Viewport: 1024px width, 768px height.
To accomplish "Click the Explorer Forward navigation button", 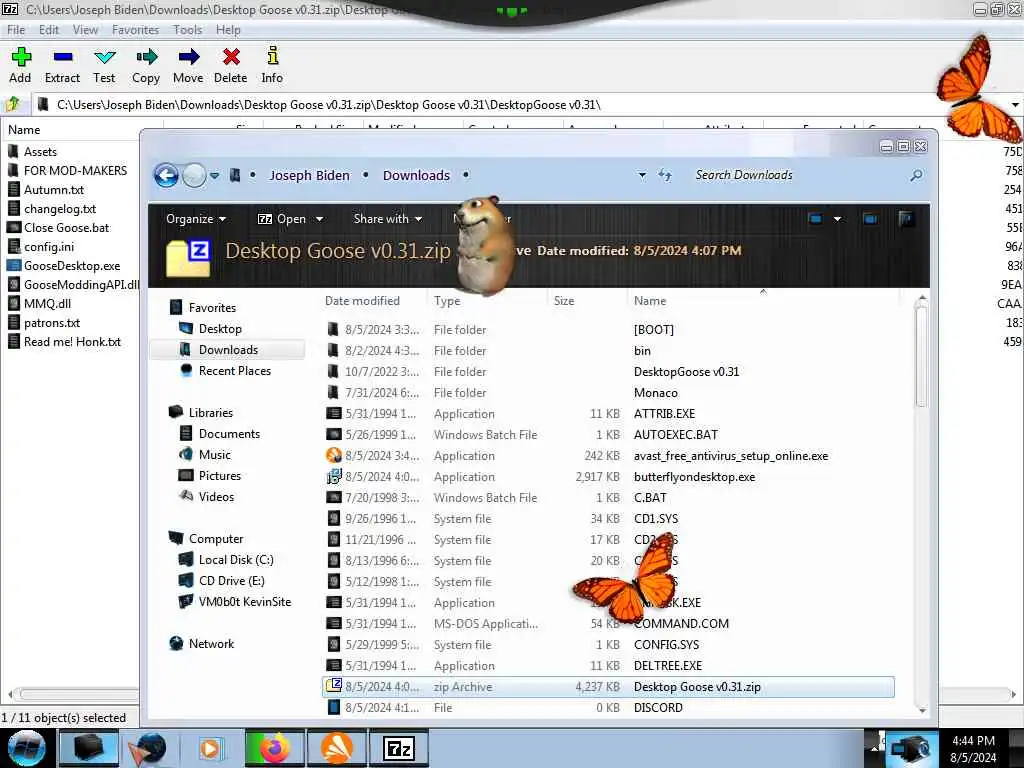I will pyautogui.click(x=194, y=175).
